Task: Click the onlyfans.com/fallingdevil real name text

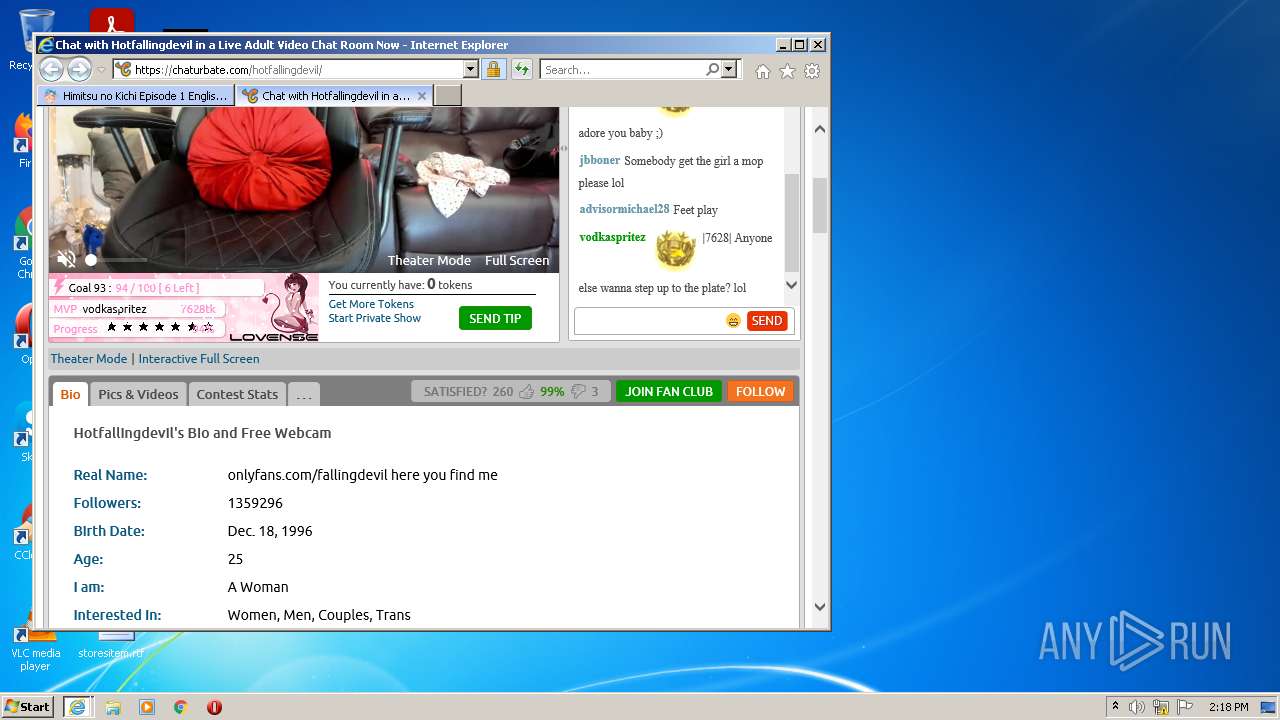Action: click(362, 475)
